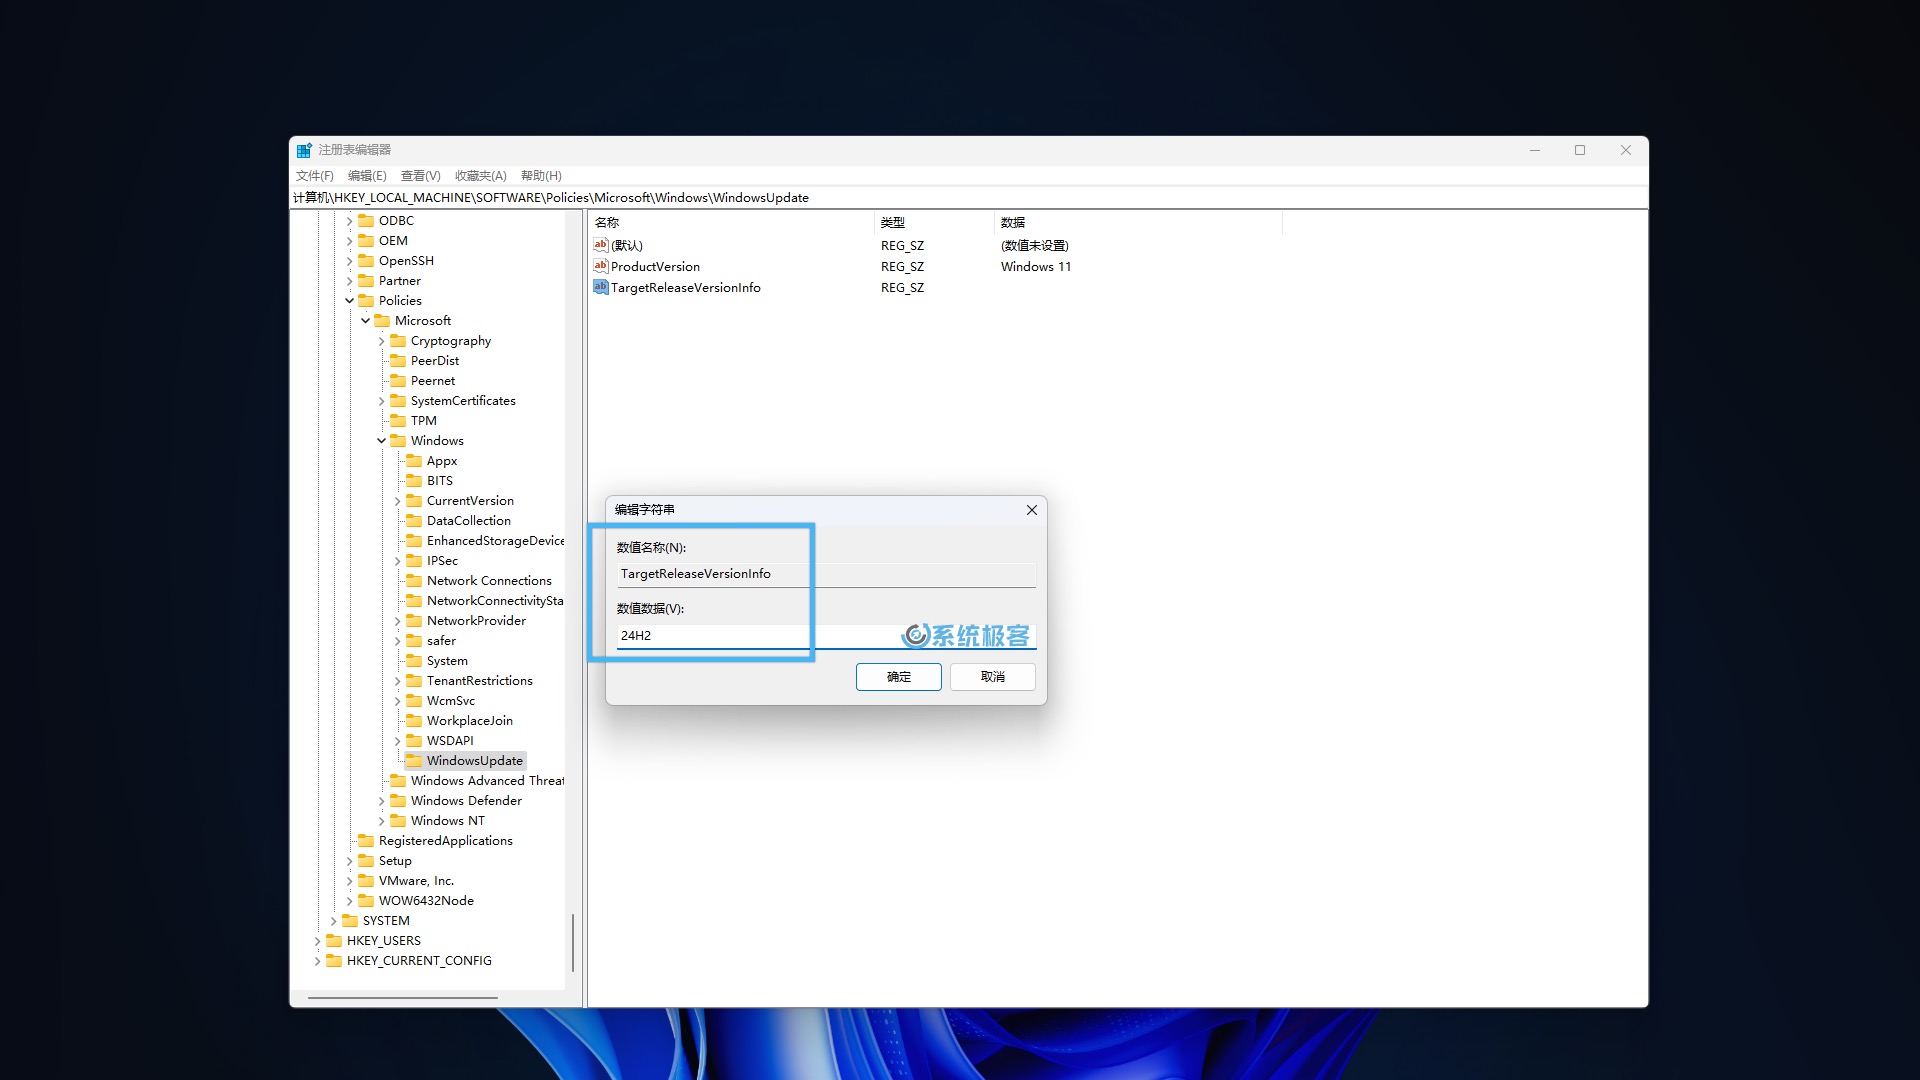Collapse the Windows tree node
Image resolution: width=1920 pixels, height=1080 pixels.
pos(381,441)
